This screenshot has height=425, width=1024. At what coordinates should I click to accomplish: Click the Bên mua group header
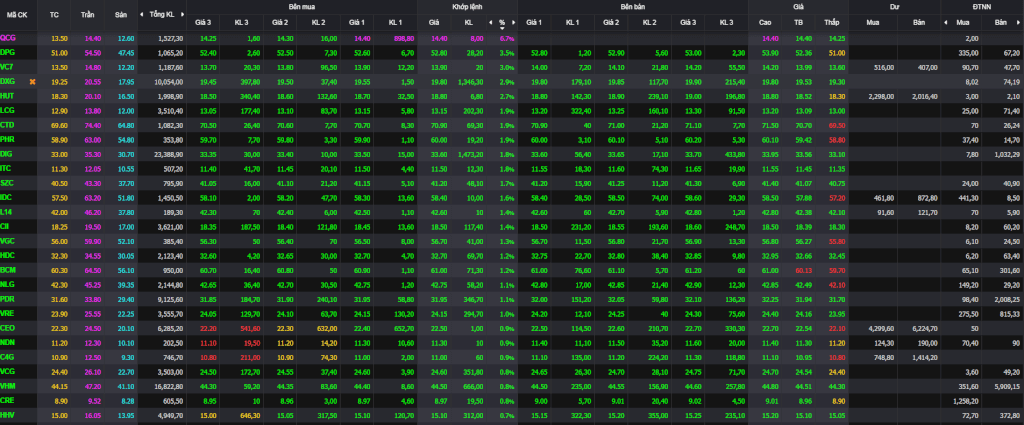click(302, 5)
